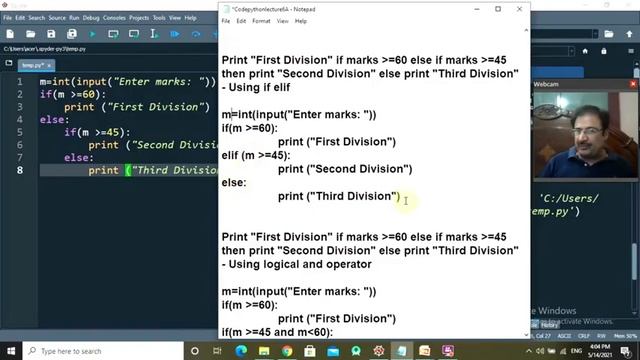Open Spyder View menu
This screenshot has height=360, width=640.
point(175,18)
